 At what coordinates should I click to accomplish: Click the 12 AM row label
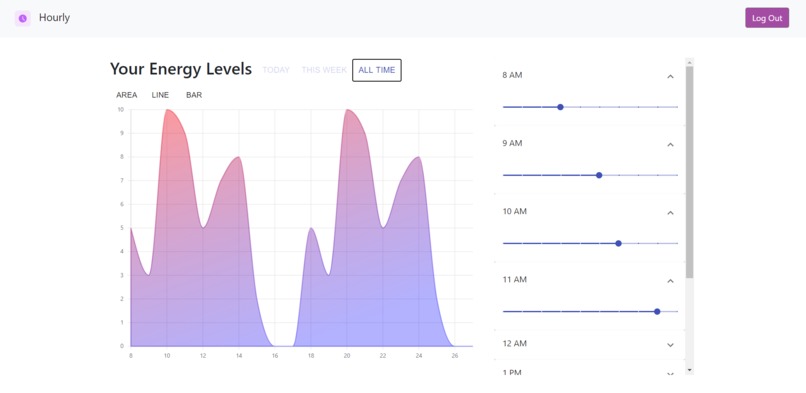coord(515,343)
